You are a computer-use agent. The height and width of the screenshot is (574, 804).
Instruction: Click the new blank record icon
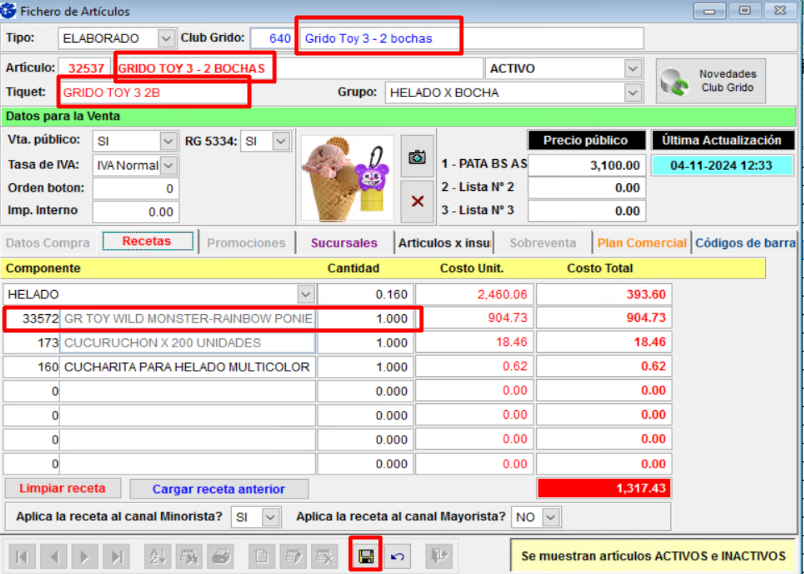click(262, 557)
